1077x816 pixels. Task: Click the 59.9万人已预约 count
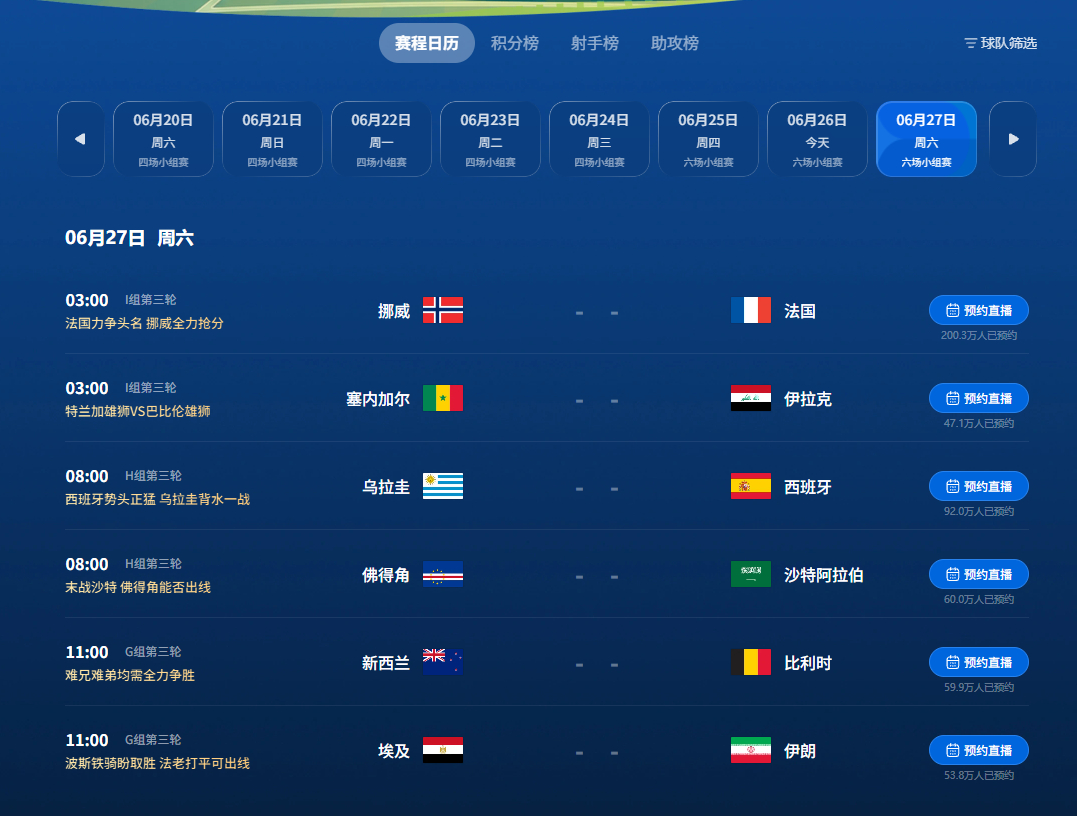979,687
